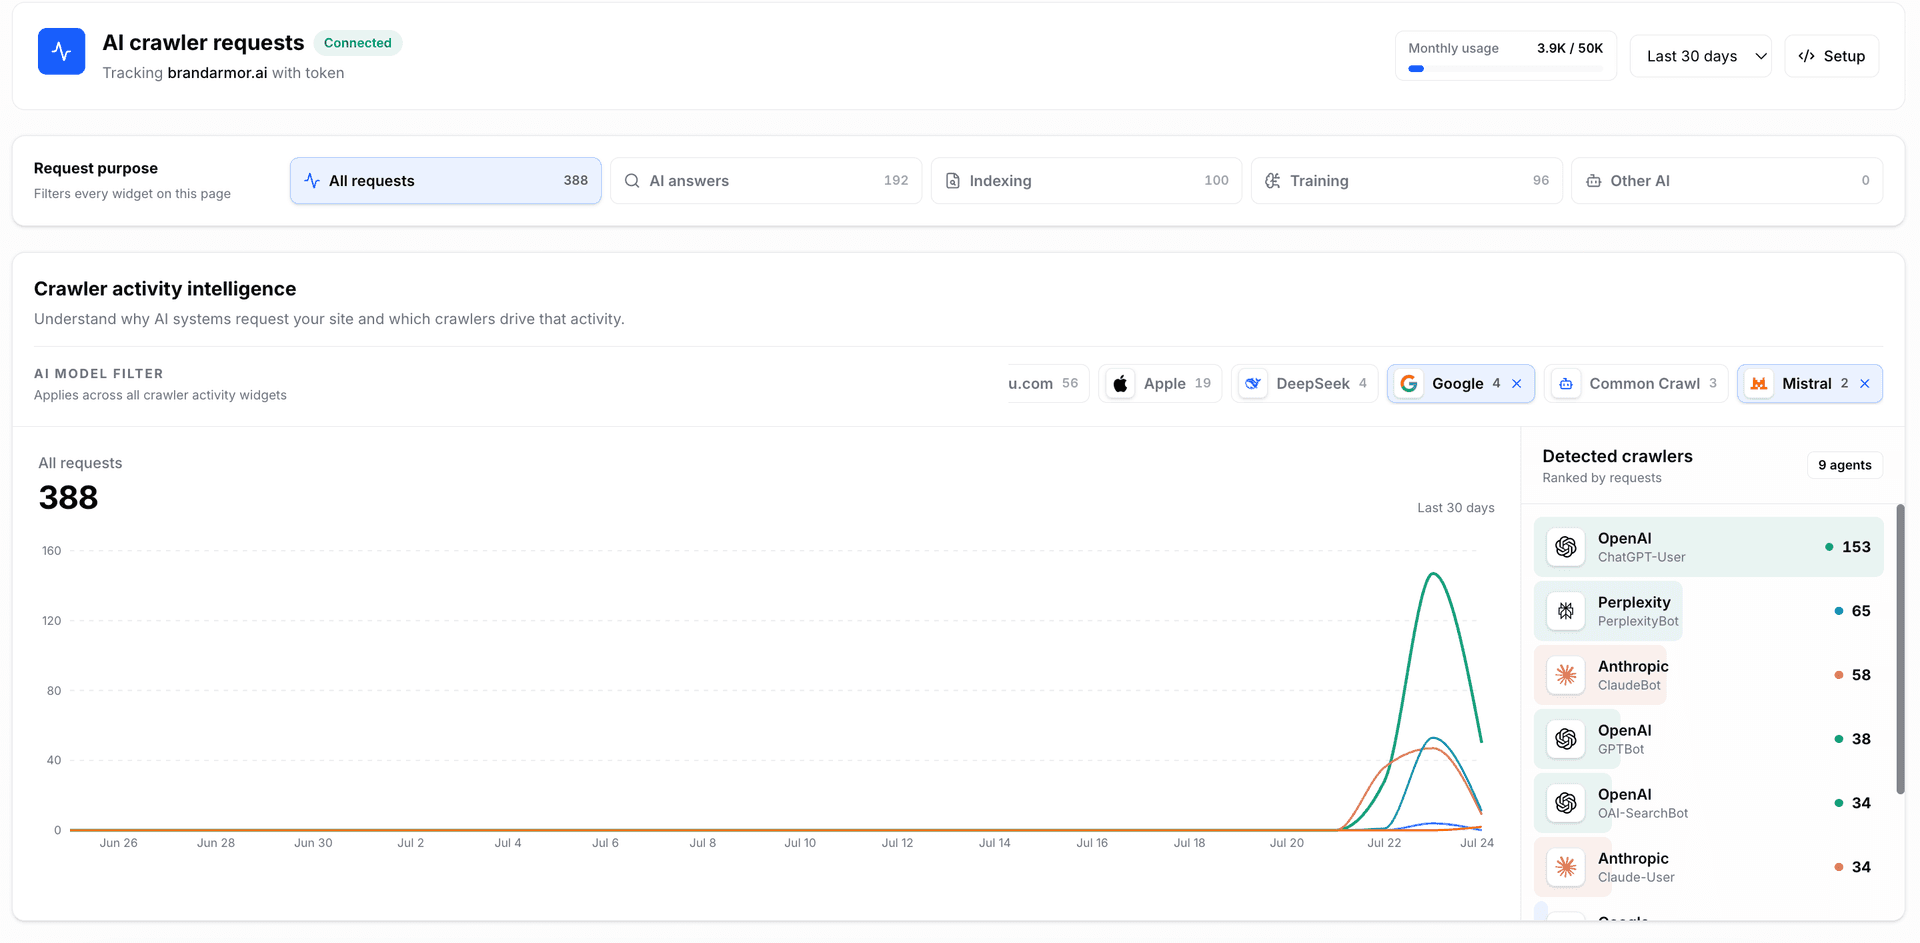Select the OpenAI ChatGPT-User crawler row

pos(1708,547)
